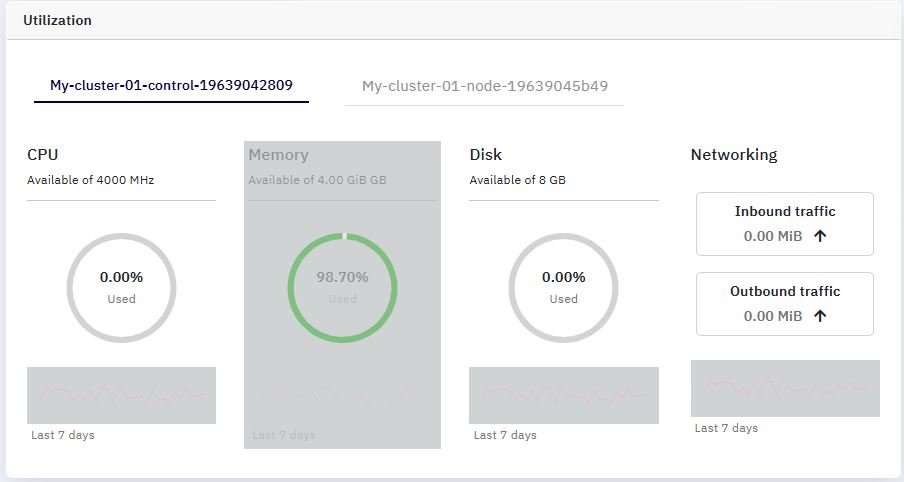Click the Available of 4000 MHz label

(91, 180)
